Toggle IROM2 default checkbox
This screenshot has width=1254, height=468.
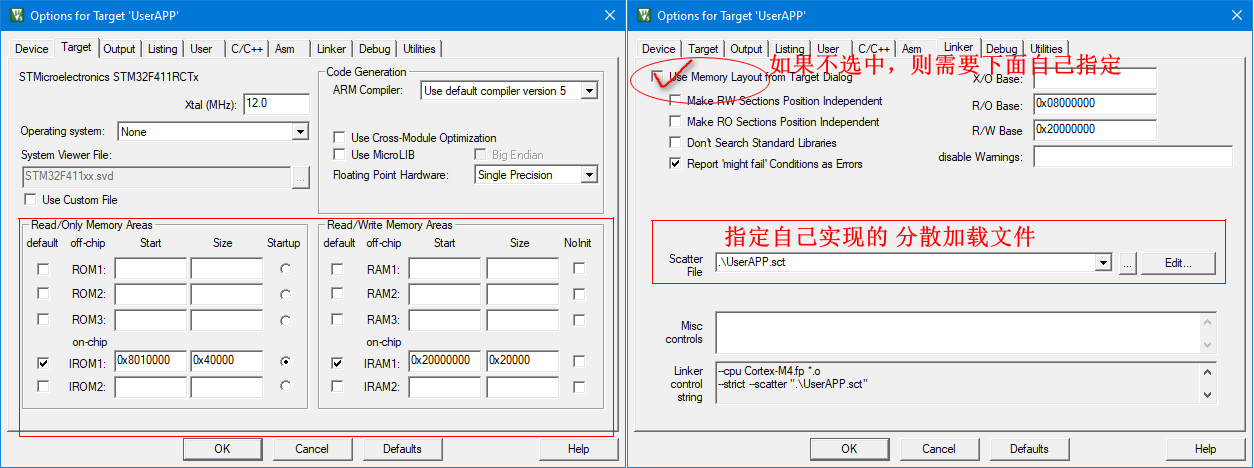tap(42, 386)
